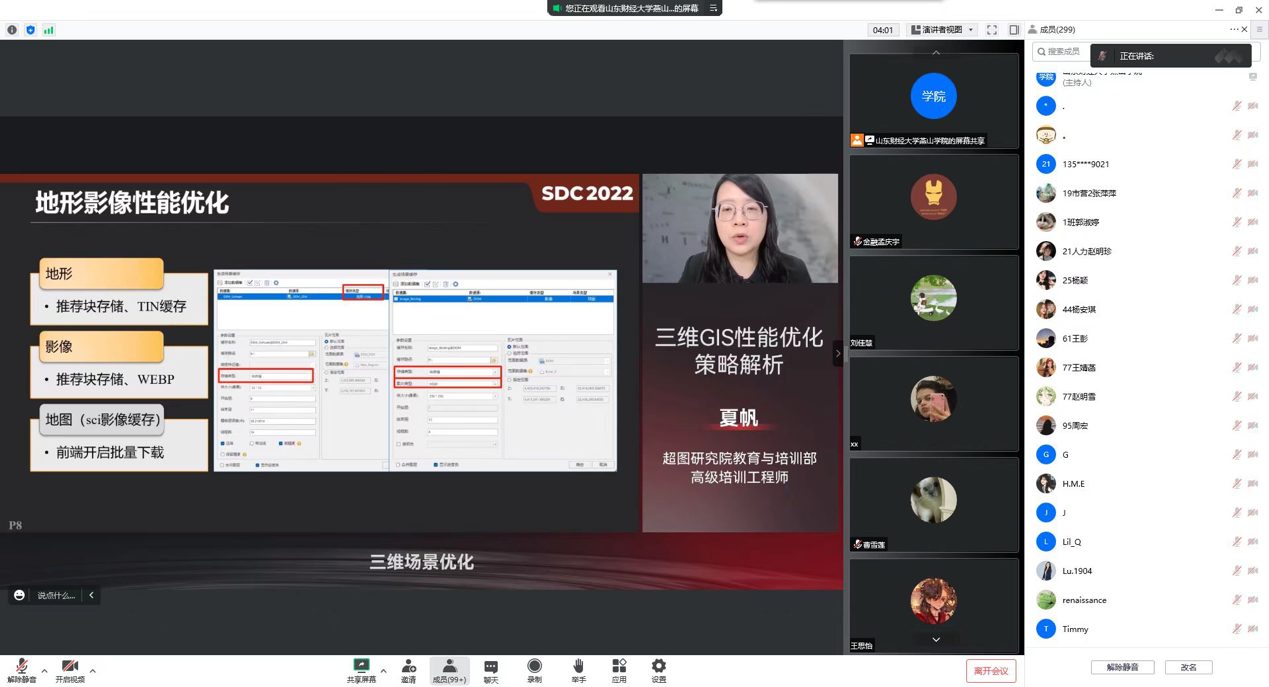Click the 改名 rename button

pyautogui.click(x=1188, y=667)
